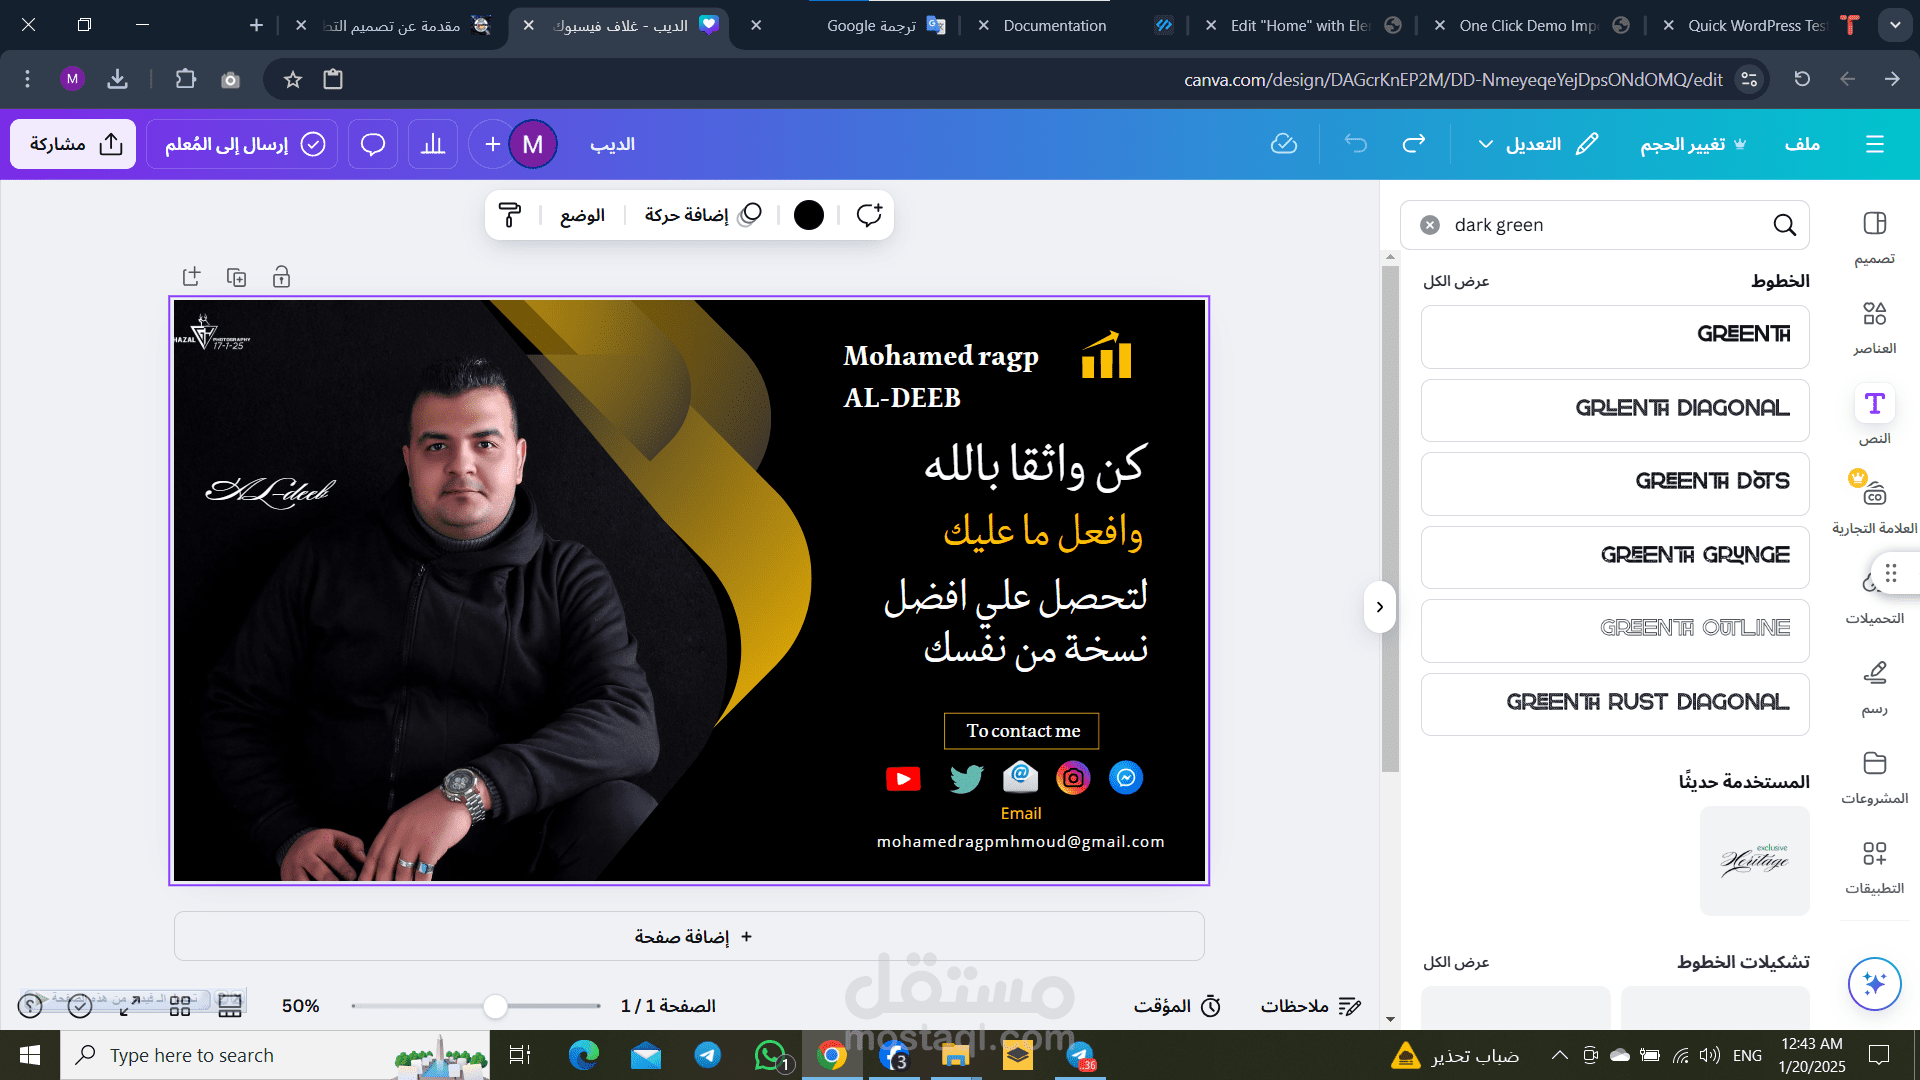Viewport: 1920px width, 1080px height.
Task: Click the redo arrow icon
Action: pos(1413,144)
